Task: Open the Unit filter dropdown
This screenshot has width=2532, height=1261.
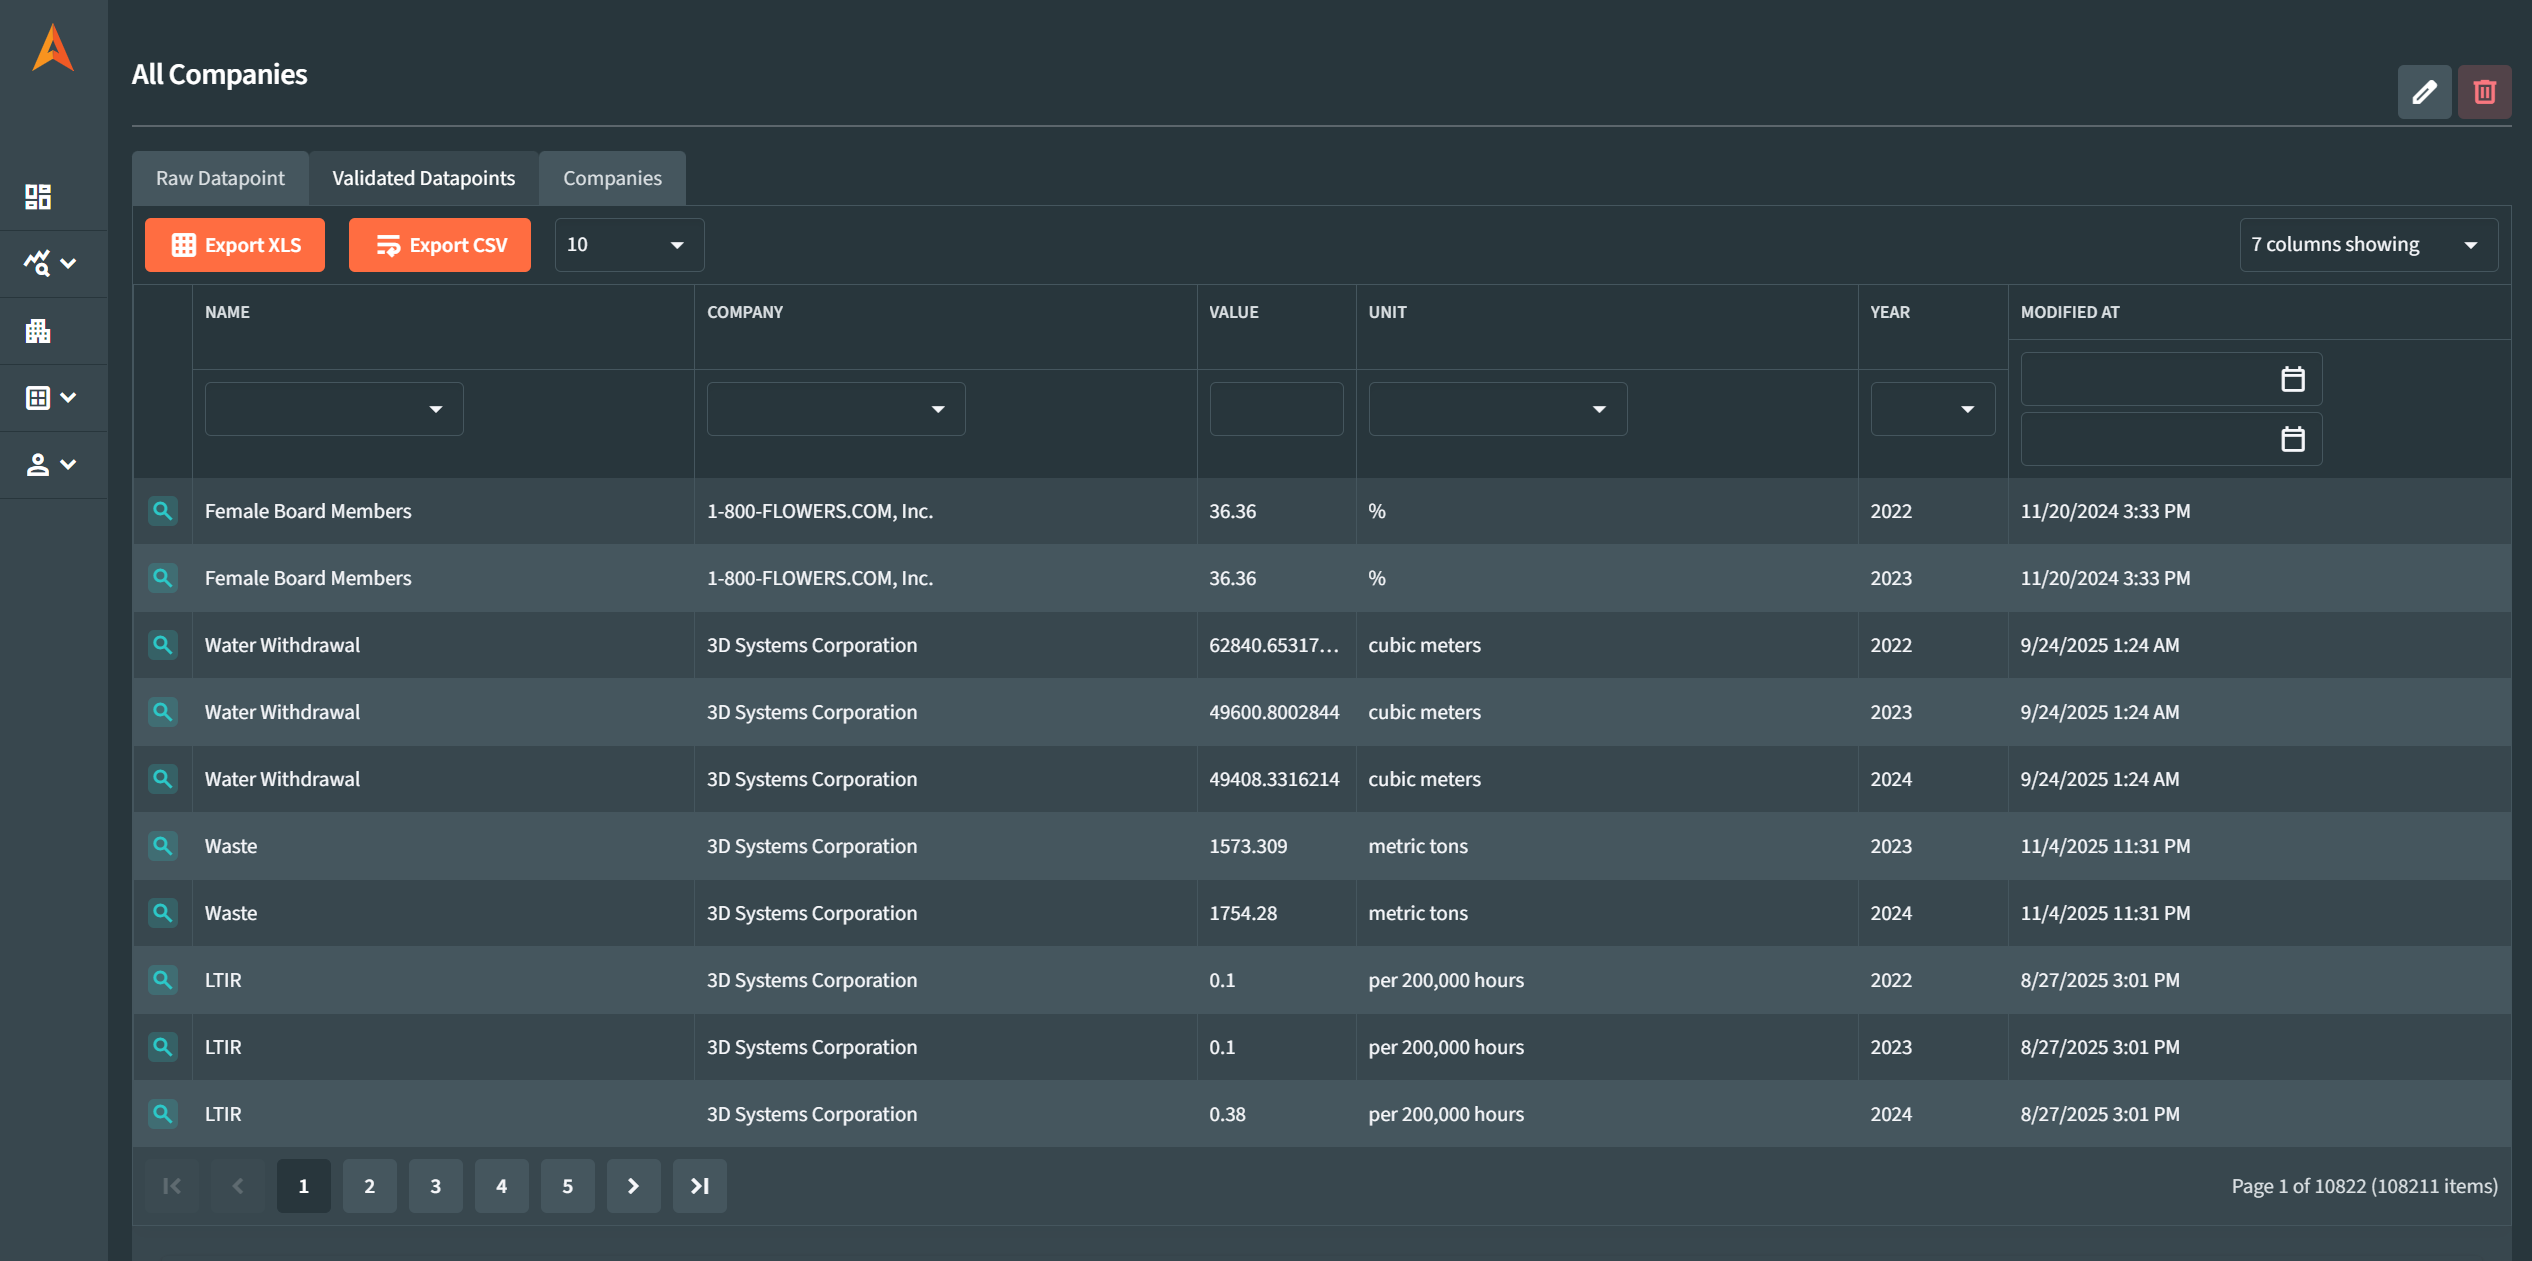Action: click(1497, 409)
